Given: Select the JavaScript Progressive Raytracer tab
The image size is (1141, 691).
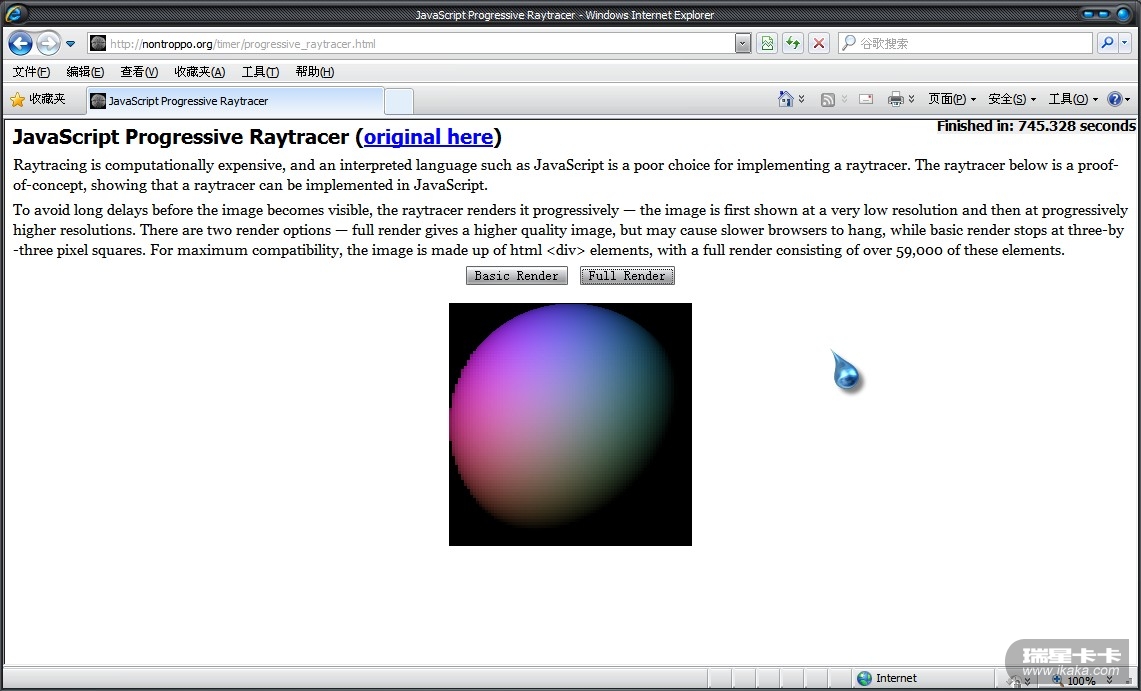Looking at the screenshot, I should click(234, 101).
